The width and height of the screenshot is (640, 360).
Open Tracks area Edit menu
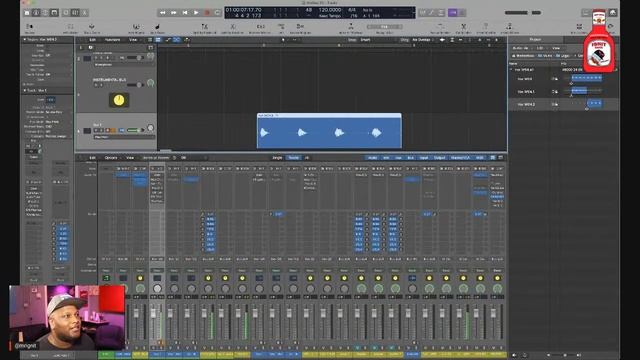tap(93, 40)
